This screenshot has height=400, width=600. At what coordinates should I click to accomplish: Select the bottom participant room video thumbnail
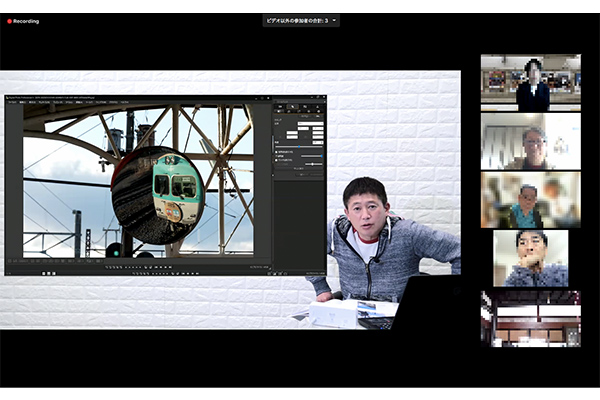[x=530, y=318]
